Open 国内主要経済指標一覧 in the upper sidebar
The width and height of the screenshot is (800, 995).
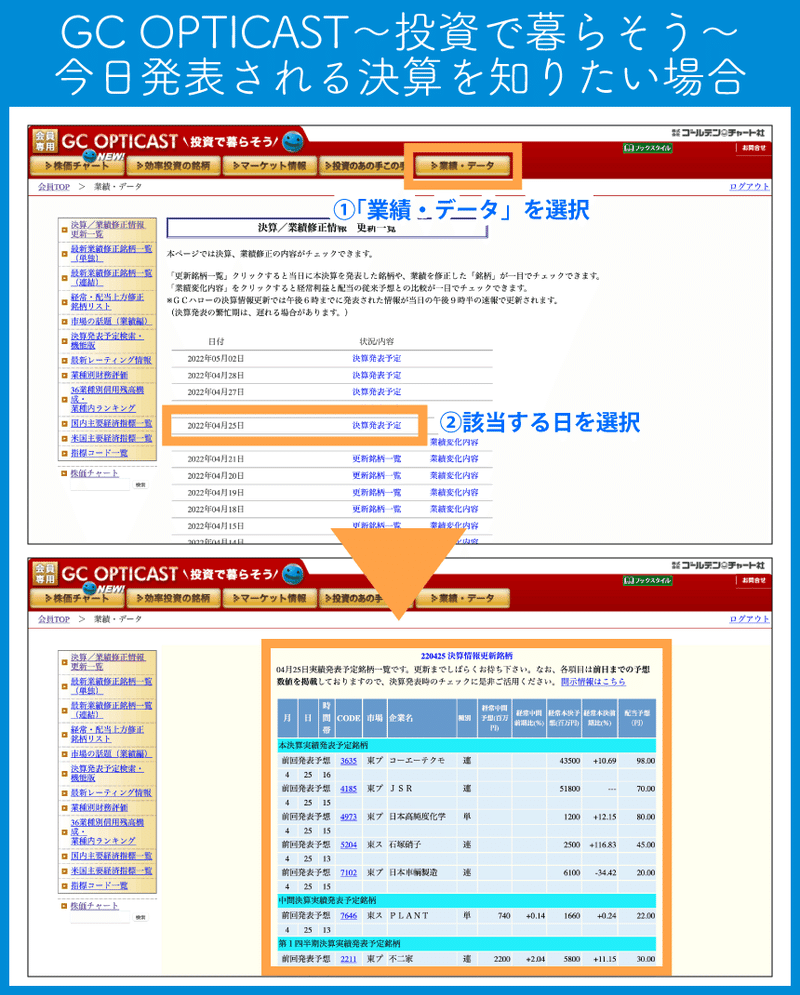click(111, 423)
